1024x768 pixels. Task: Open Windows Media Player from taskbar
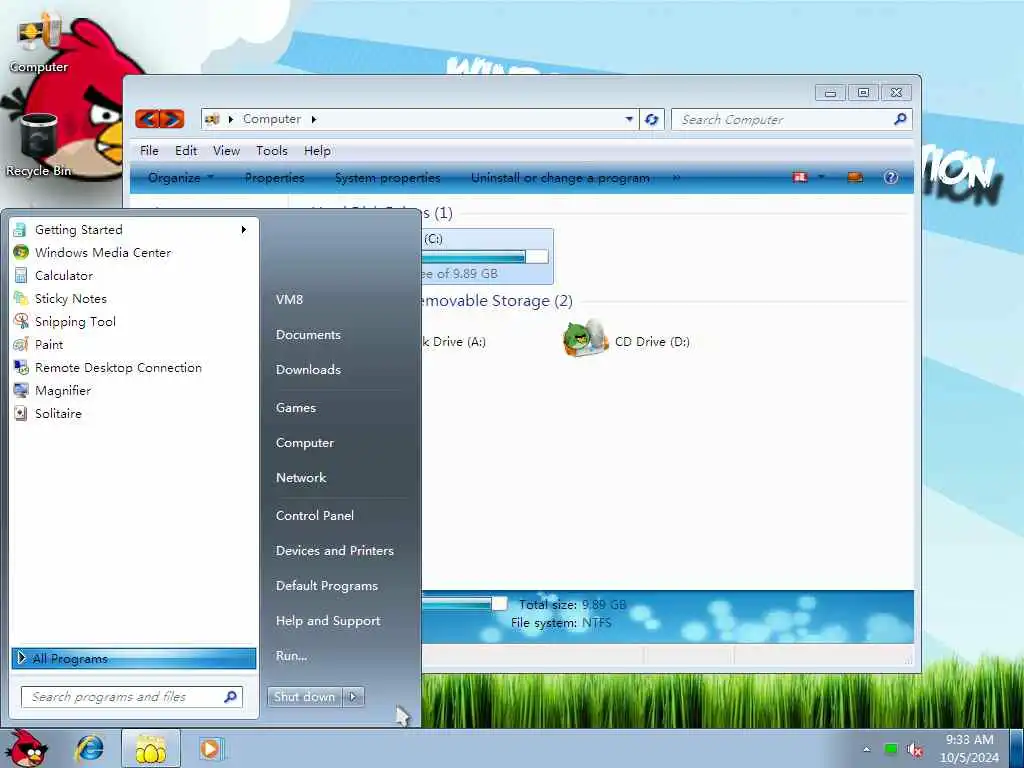click(211, 748)
